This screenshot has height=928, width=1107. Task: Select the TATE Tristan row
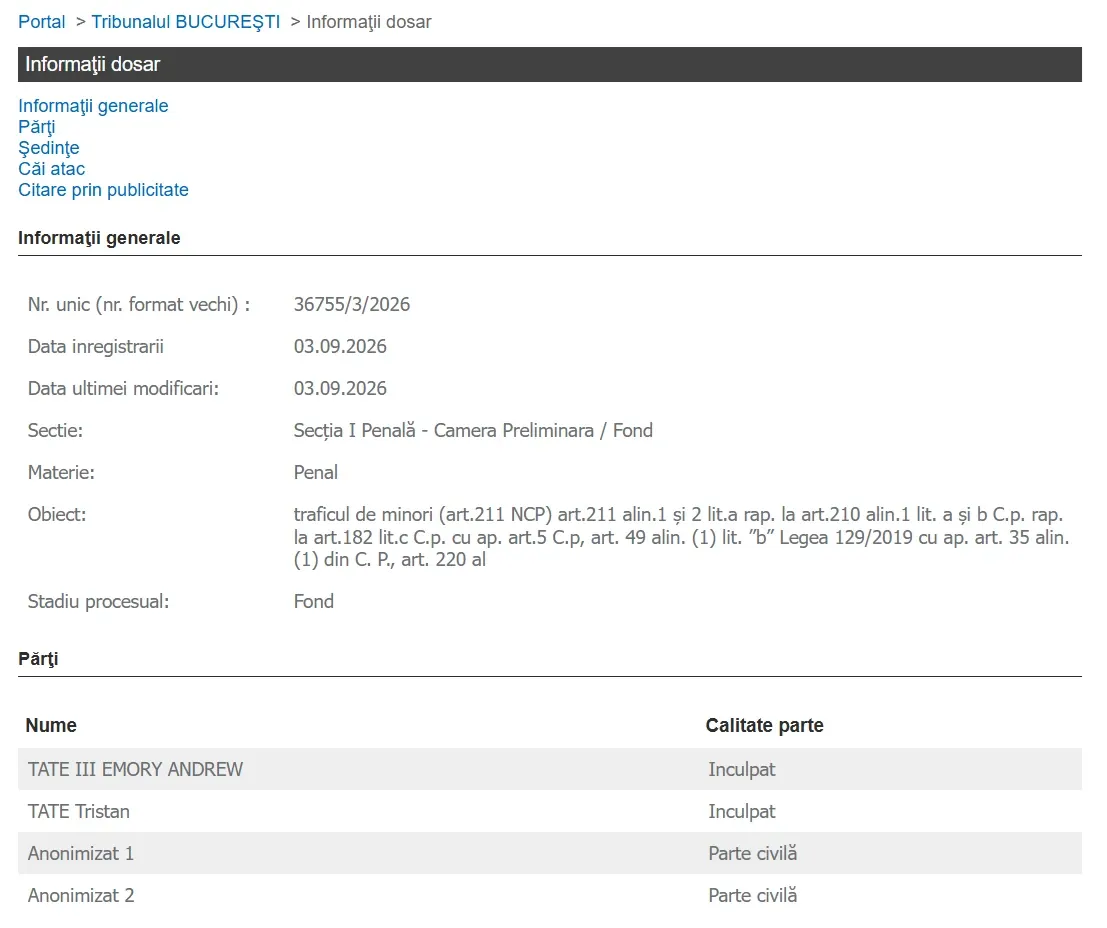(550, 811)
